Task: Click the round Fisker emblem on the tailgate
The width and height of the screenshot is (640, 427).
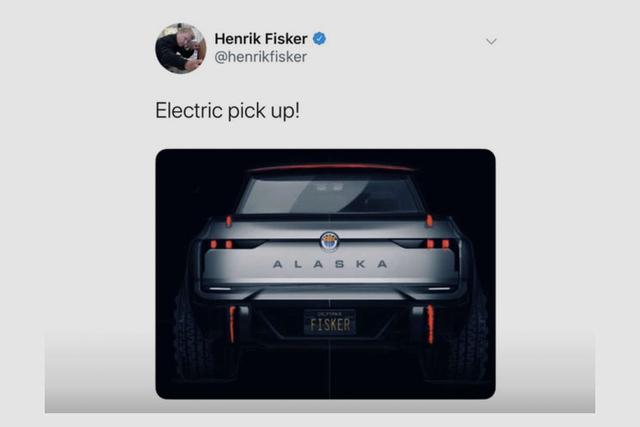Action: coord(329,241)
